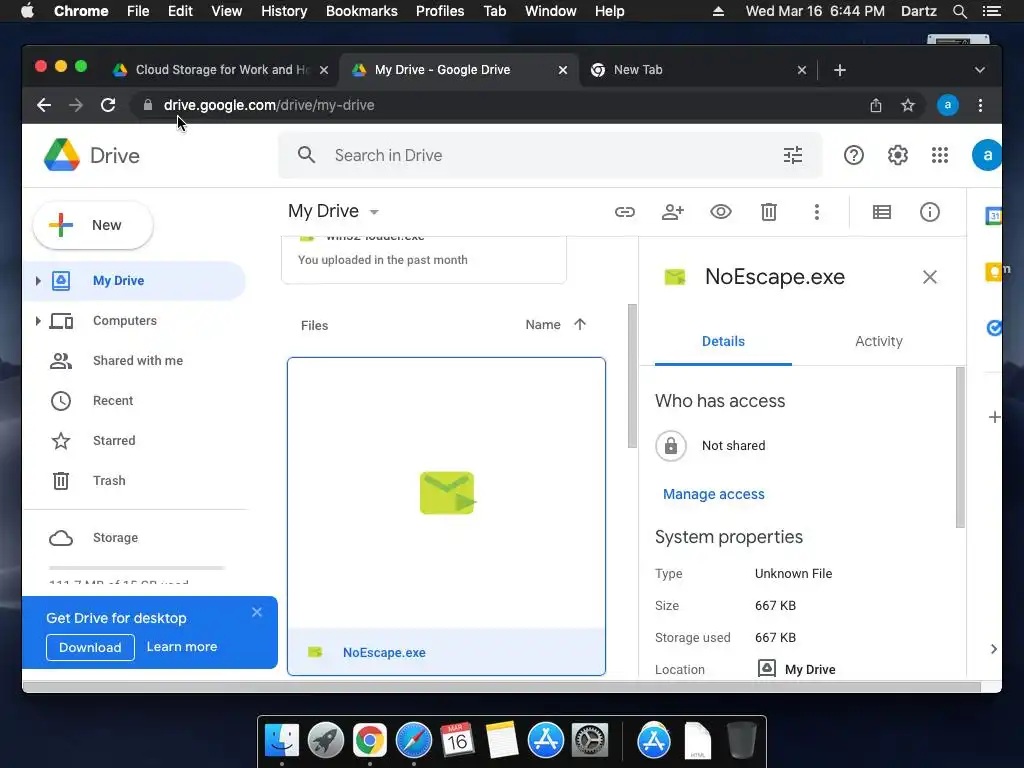Select the Details tab
Screen dimensions: 1024x768
(723, 341)
